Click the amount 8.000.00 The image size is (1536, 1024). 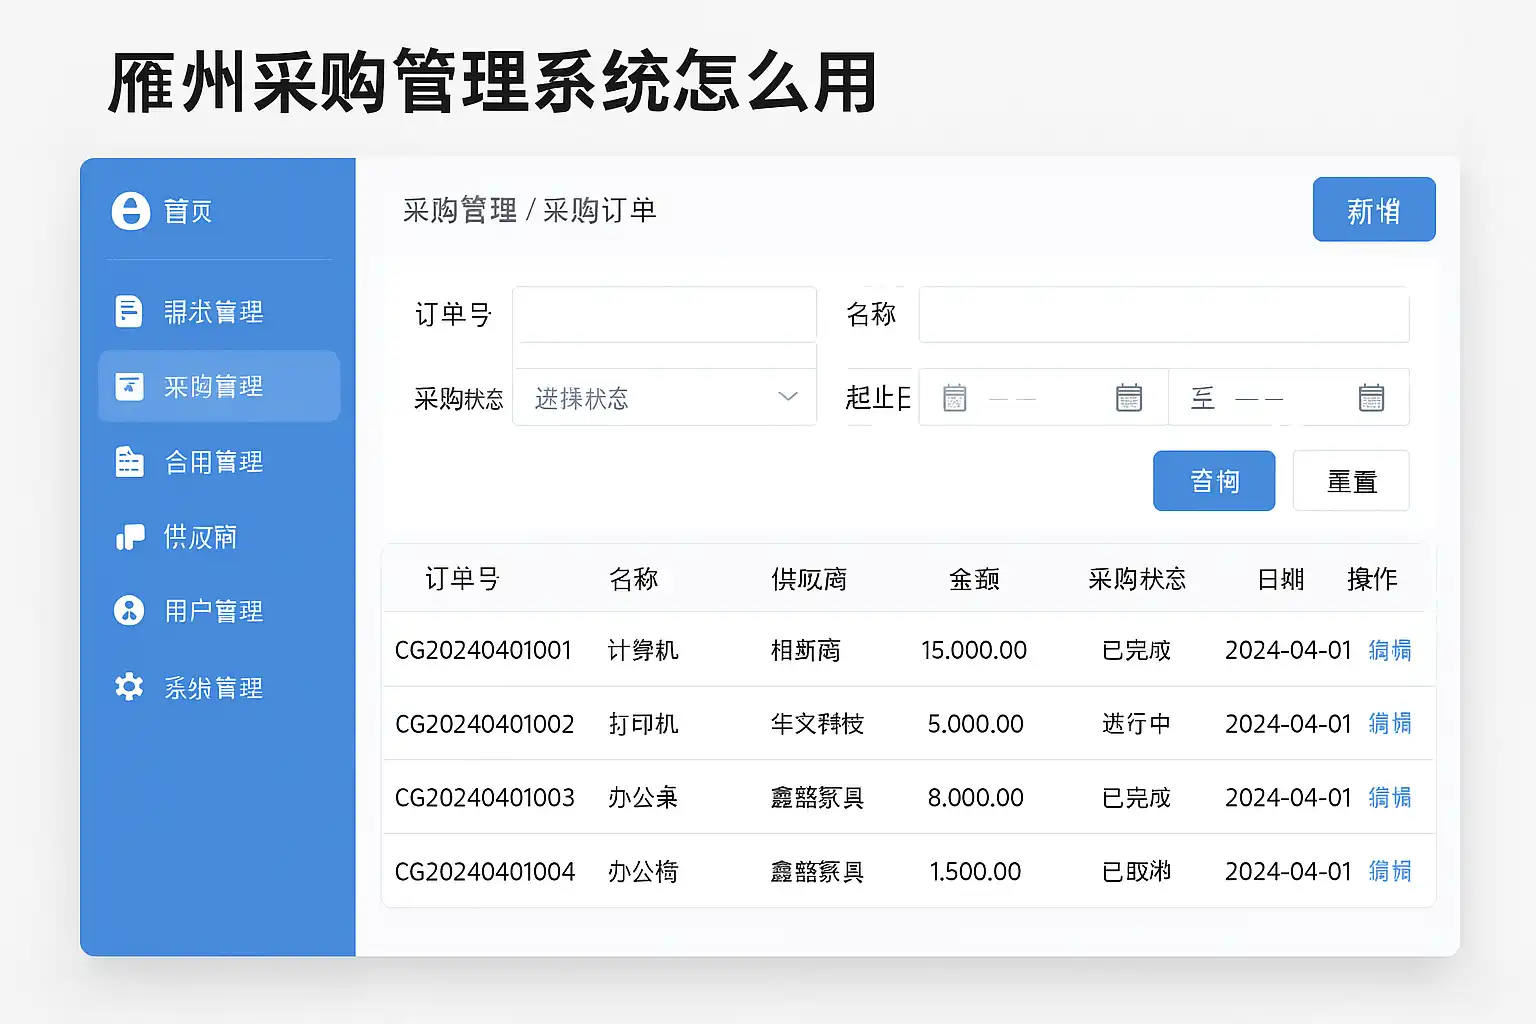976,797
